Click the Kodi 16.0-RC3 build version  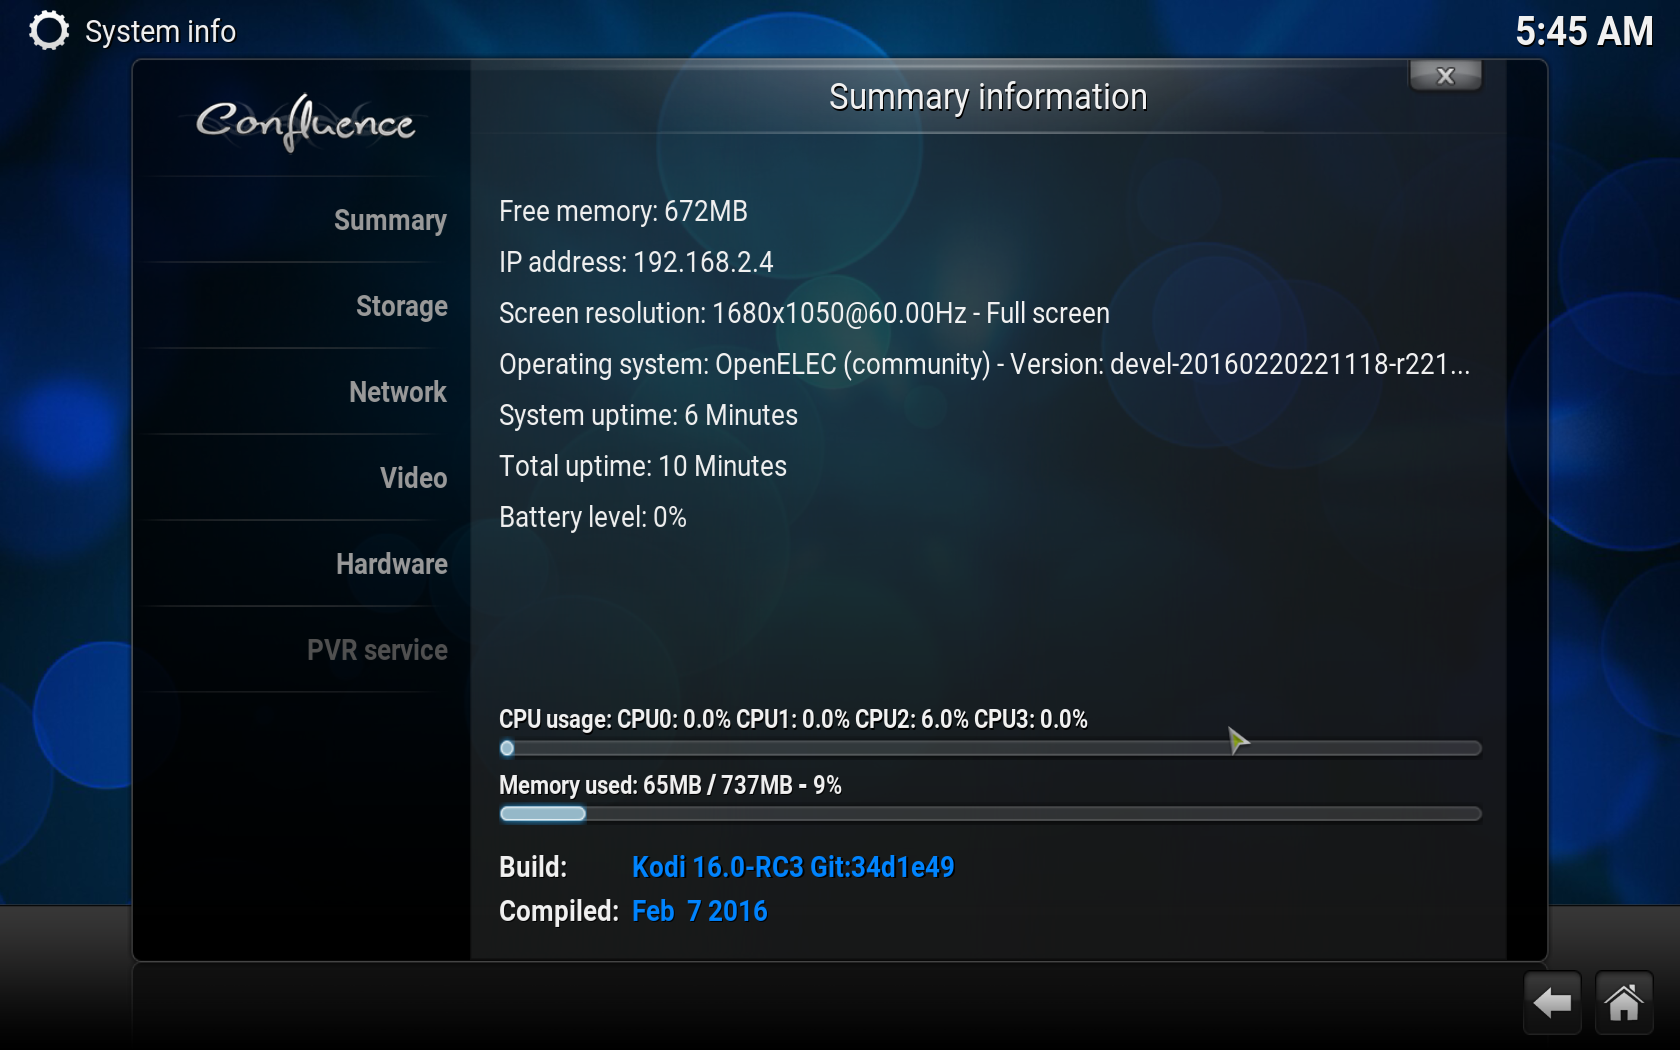click(x=793, y=867)
